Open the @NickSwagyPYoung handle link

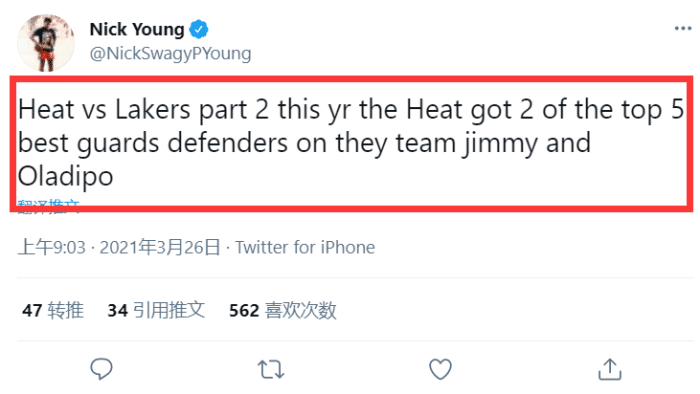(171, 54)
